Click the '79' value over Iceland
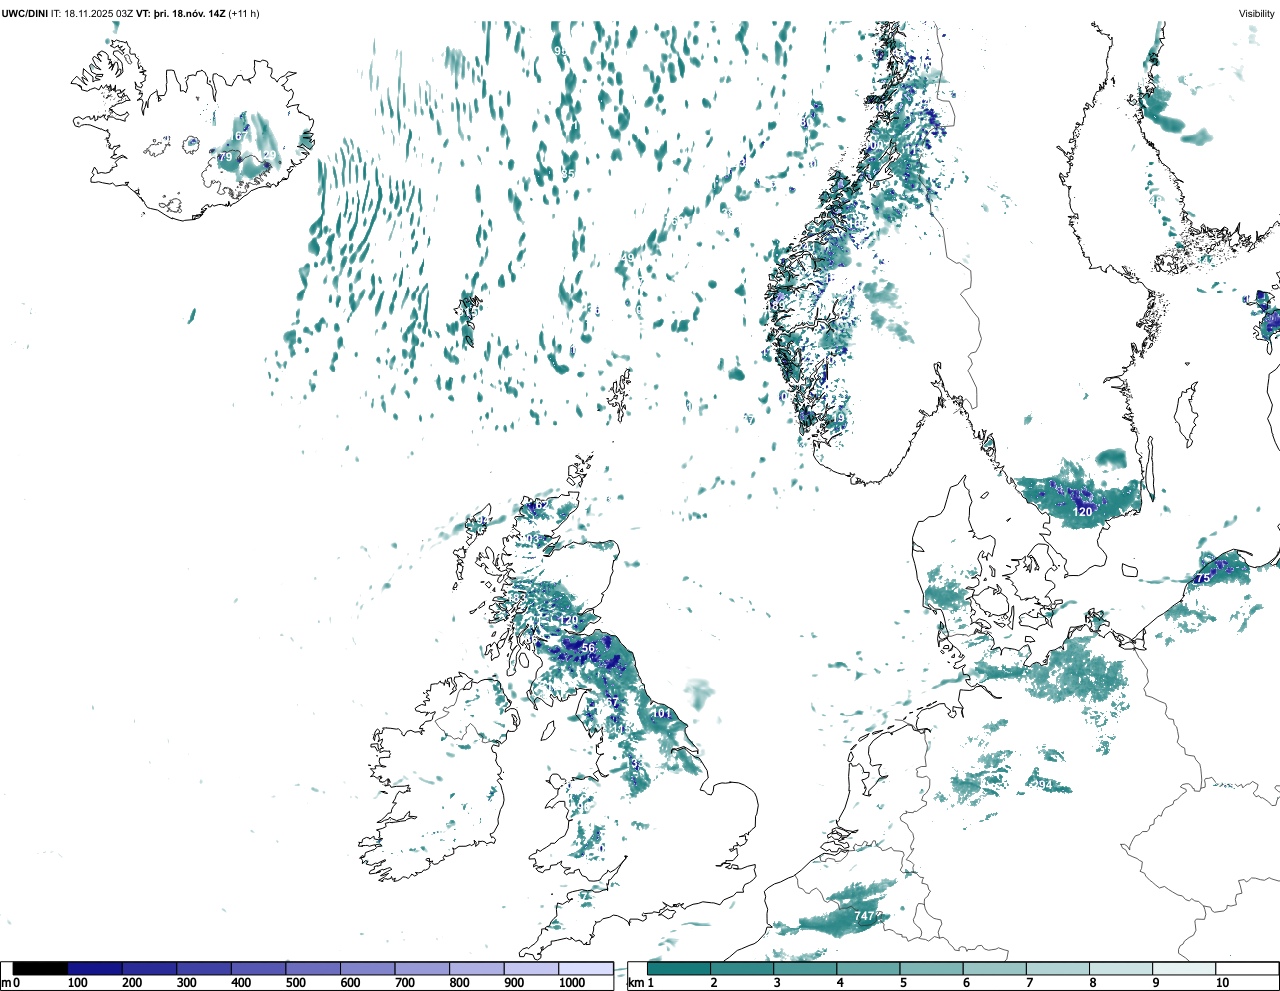1280x991 pixels. point(225,157)
